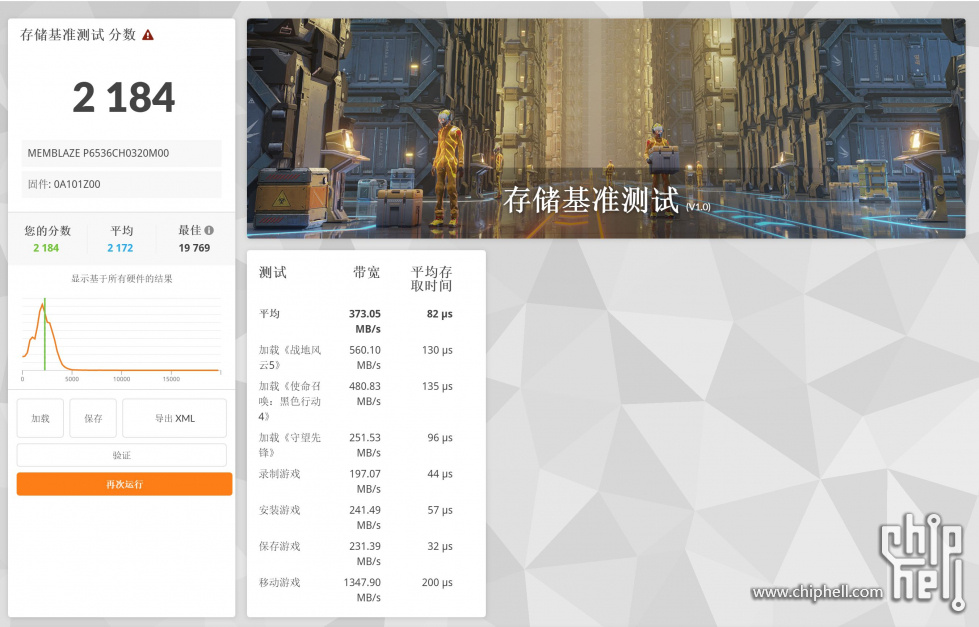Click the info icon next to 最佳

coord(209,230)
